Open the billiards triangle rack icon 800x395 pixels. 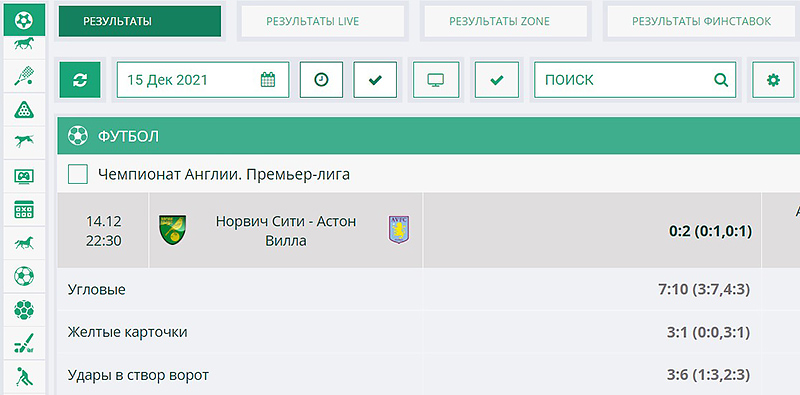[24, 109]
